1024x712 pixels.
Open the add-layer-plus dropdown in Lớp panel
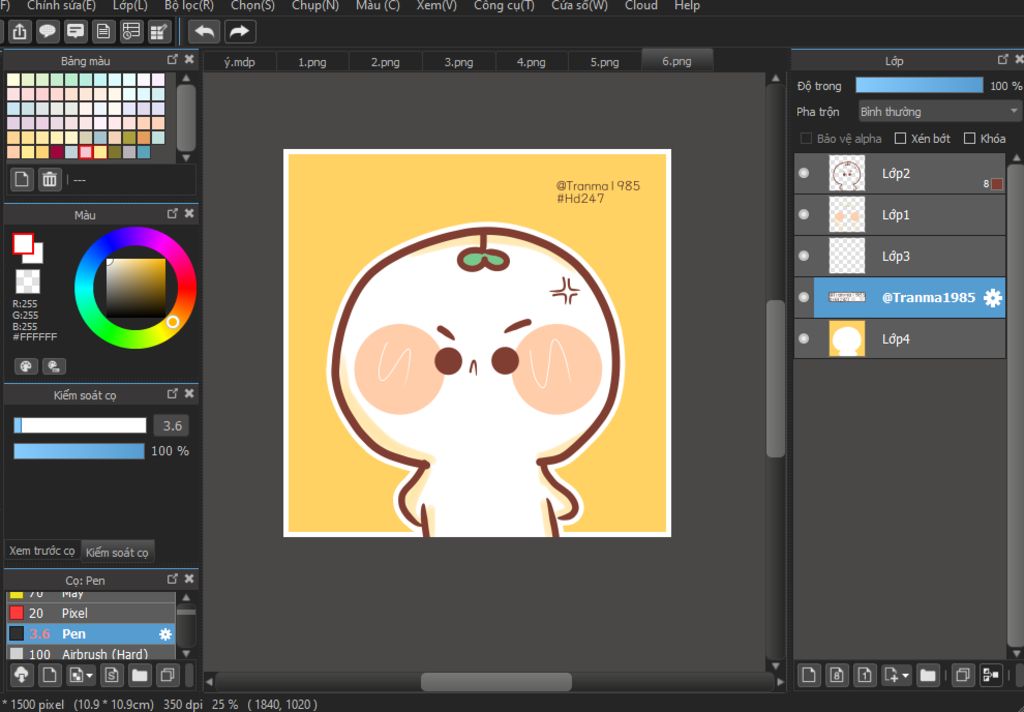(x=905, y=675)
